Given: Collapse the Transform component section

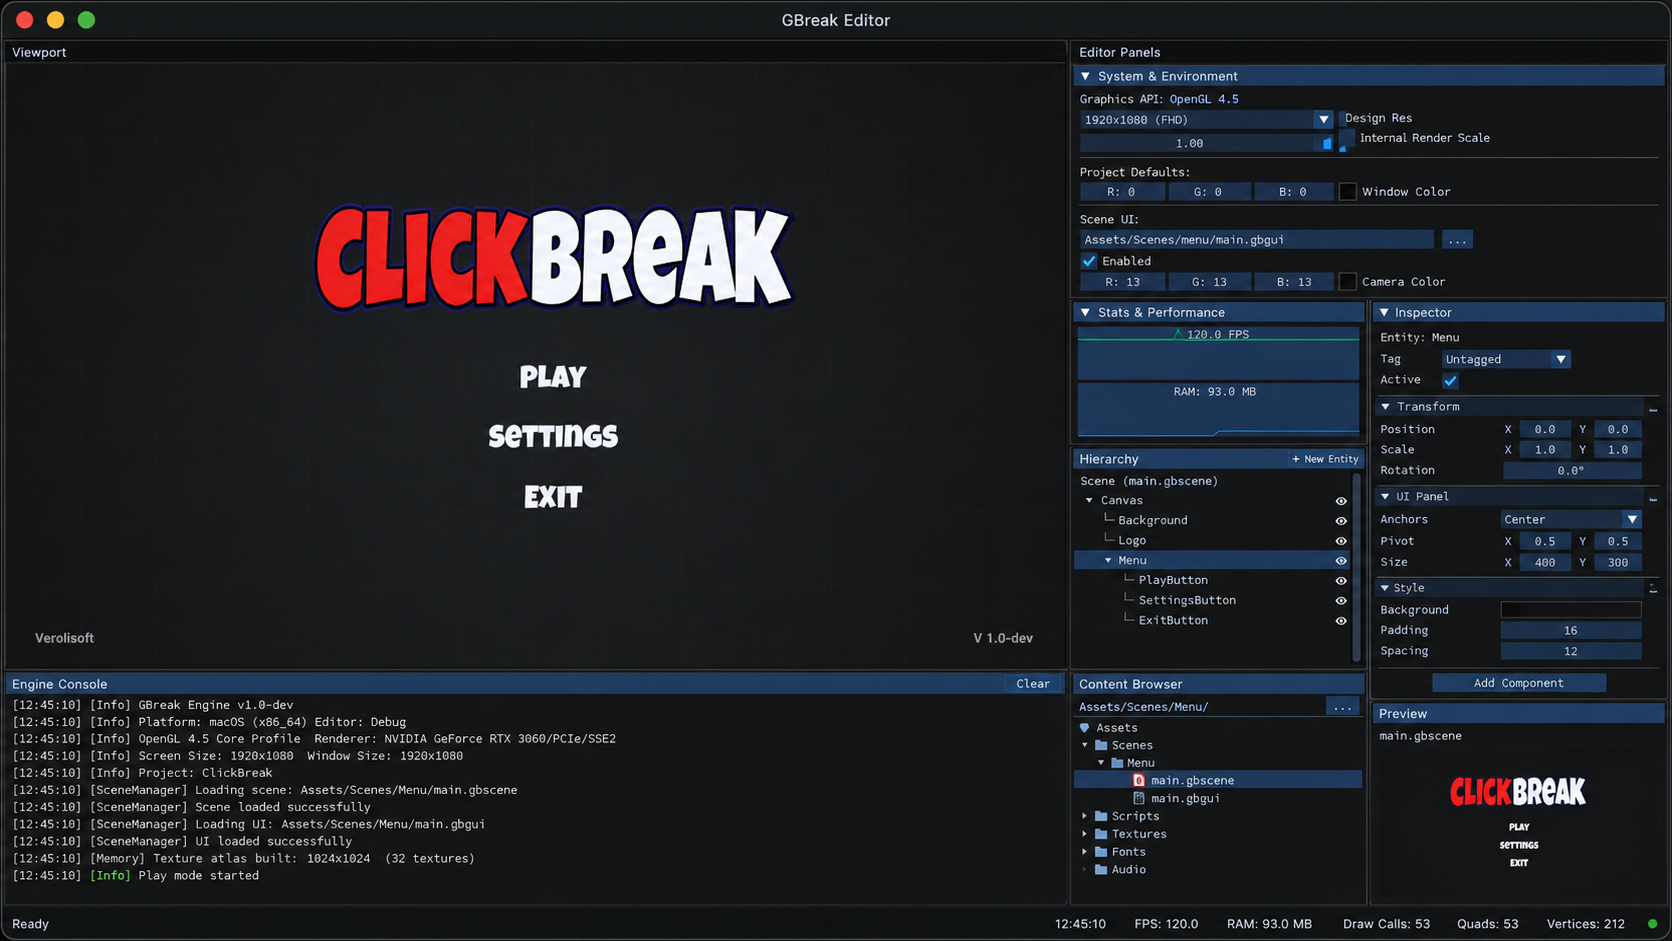Looking at the screenshot, I should [1386, 407].
